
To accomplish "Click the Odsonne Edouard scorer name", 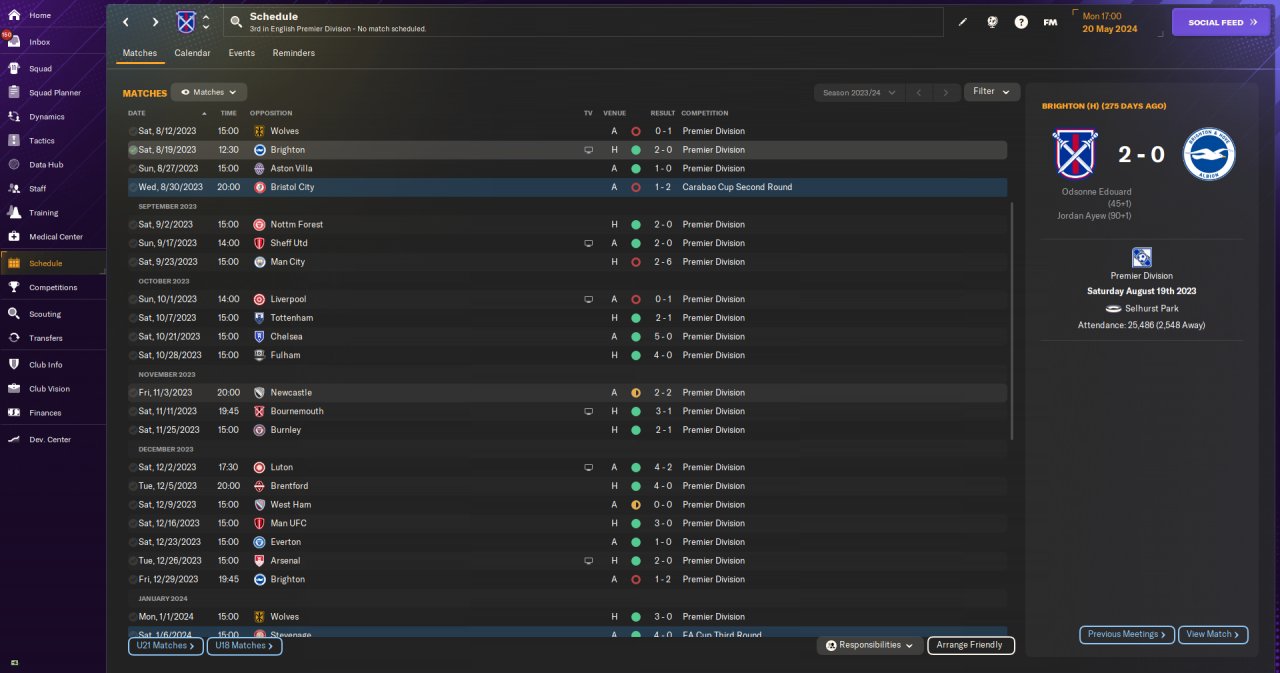I will tap(1098, 191).
